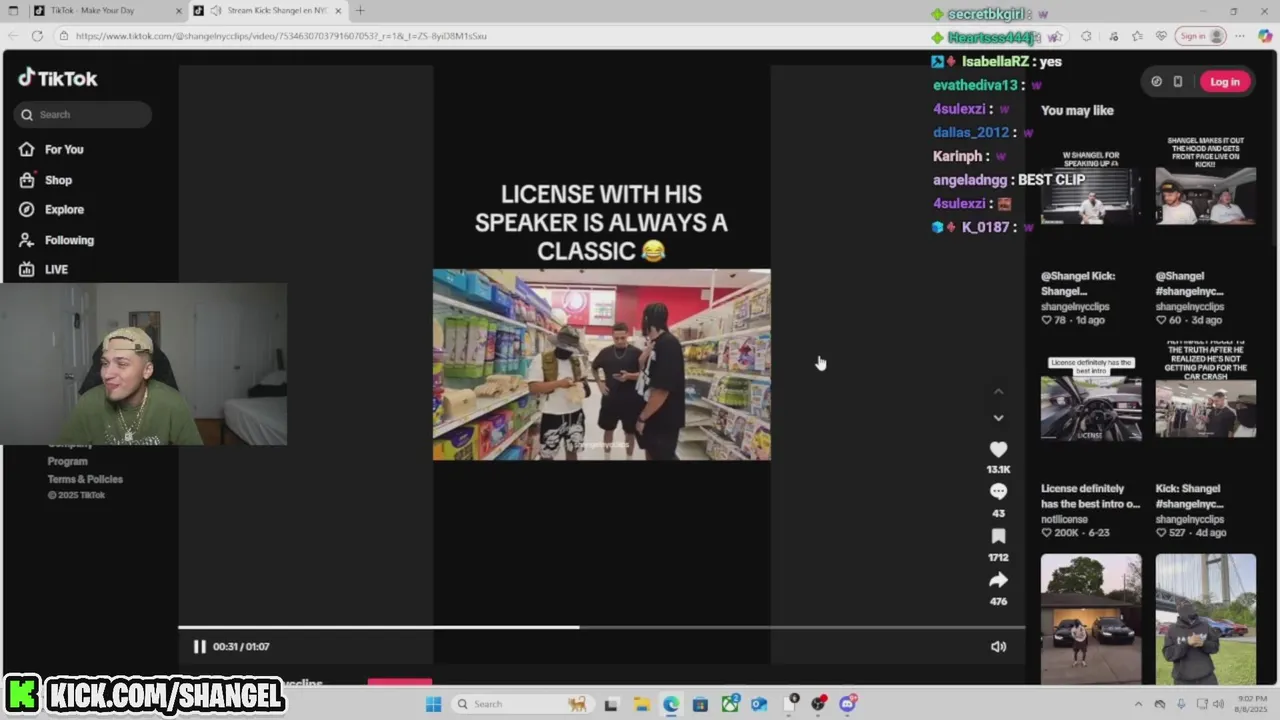Pause the playing video

199,647
